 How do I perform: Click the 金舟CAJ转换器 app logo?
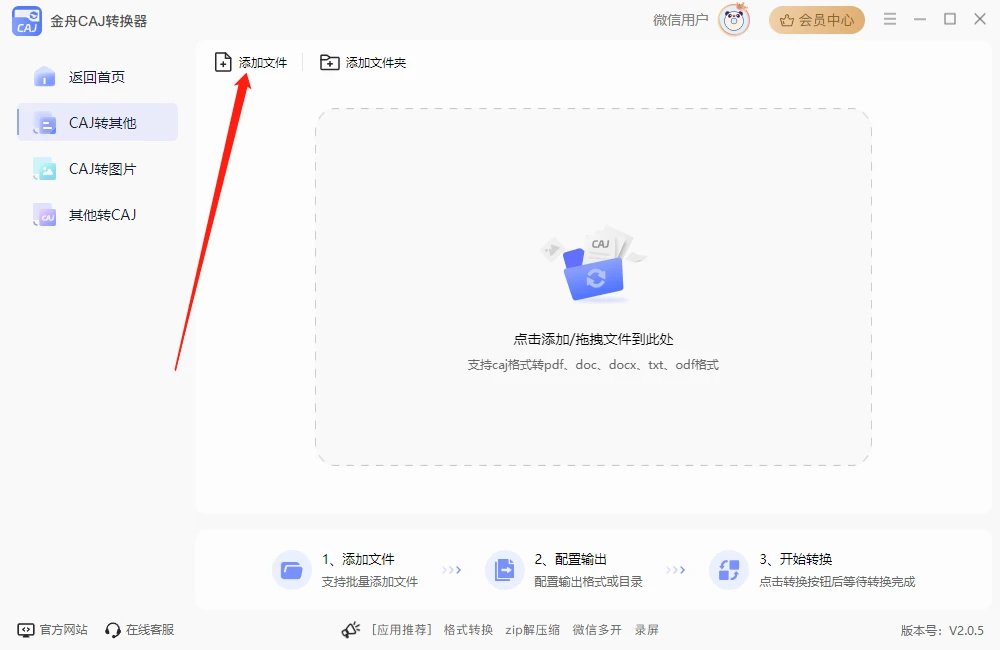pyautogui.click(x=27, y=21)
